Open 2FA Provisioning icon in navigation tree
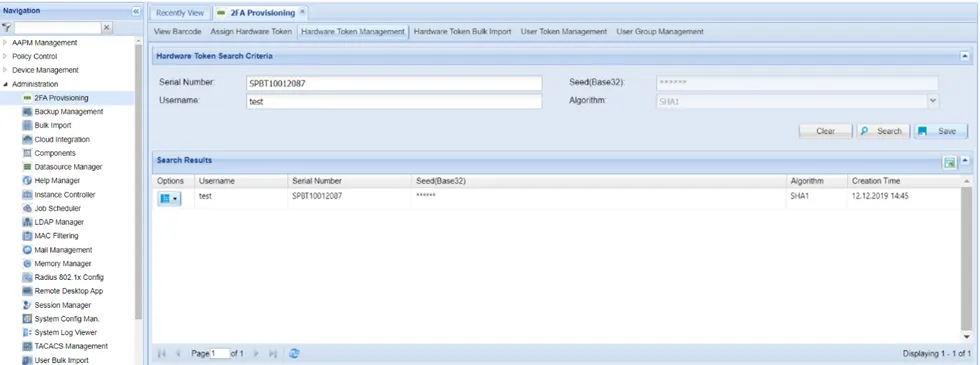The image size is (980, 365). (27, 98)
